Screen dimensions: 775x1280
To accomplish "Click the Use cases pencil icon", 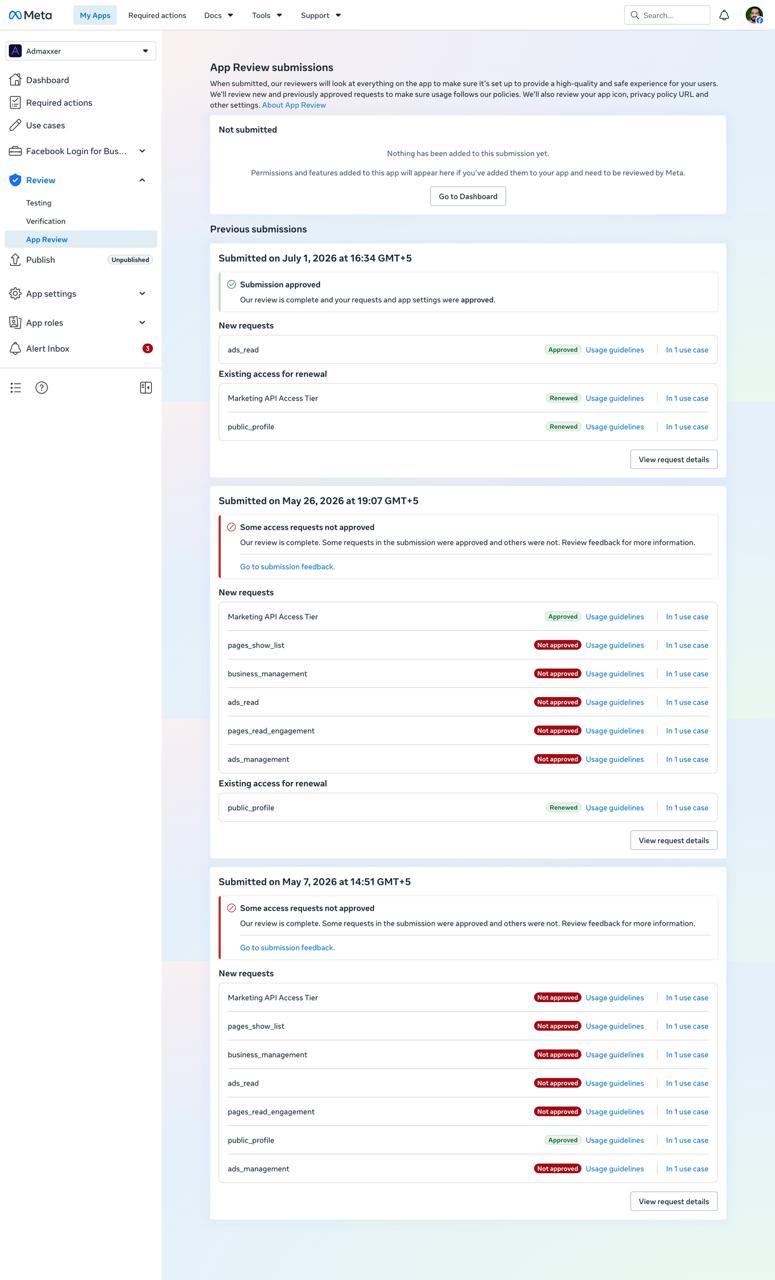I will tap(15, 125).
